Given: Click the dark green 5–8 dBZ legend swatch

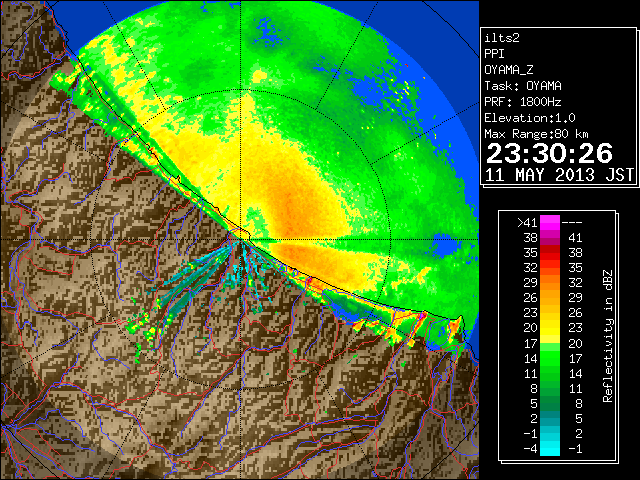Looking at the screenshot, I should (550, 403).
